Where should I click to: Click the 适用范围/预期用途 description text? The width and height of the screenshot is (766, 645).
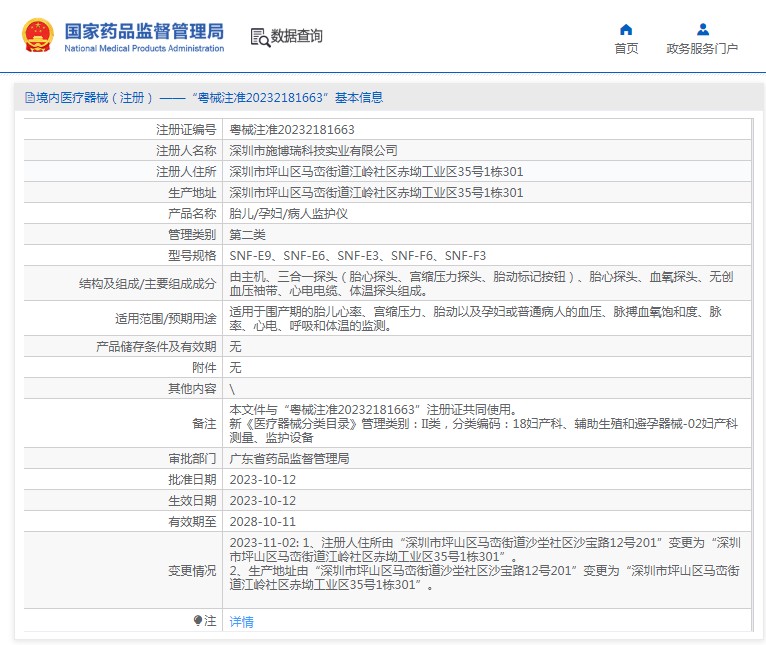coord(475,319)
